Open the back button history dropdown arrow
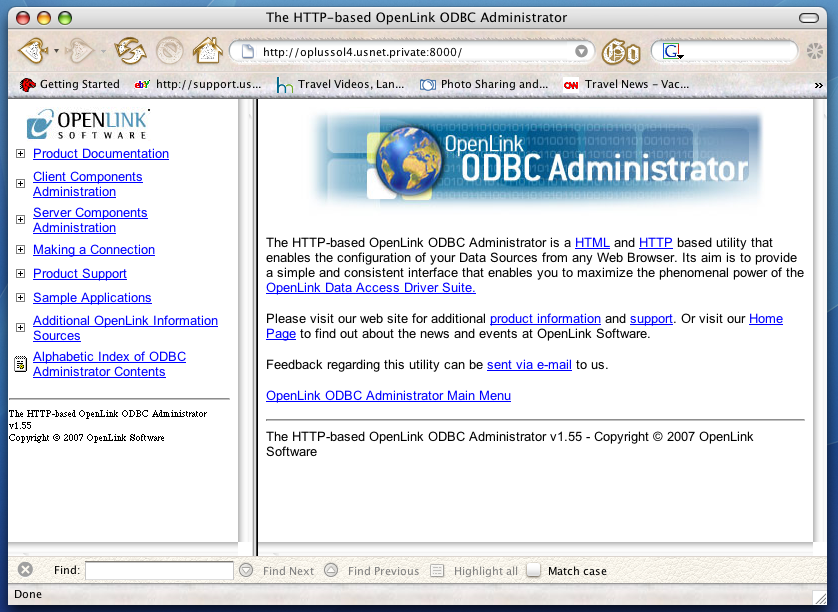Screen dimensions: 838x612 click(57, 51)
